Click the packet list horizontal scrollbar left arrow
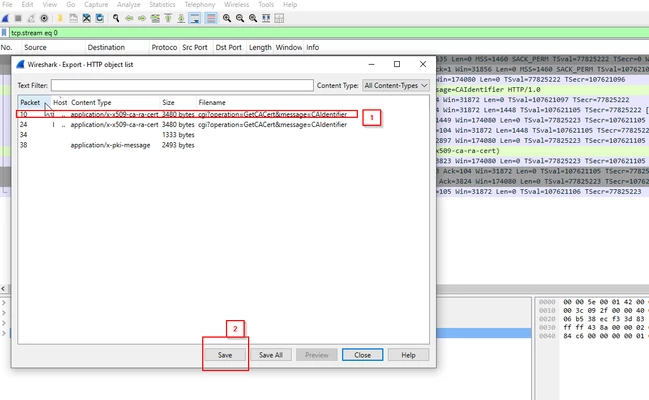 pos(3,289)
